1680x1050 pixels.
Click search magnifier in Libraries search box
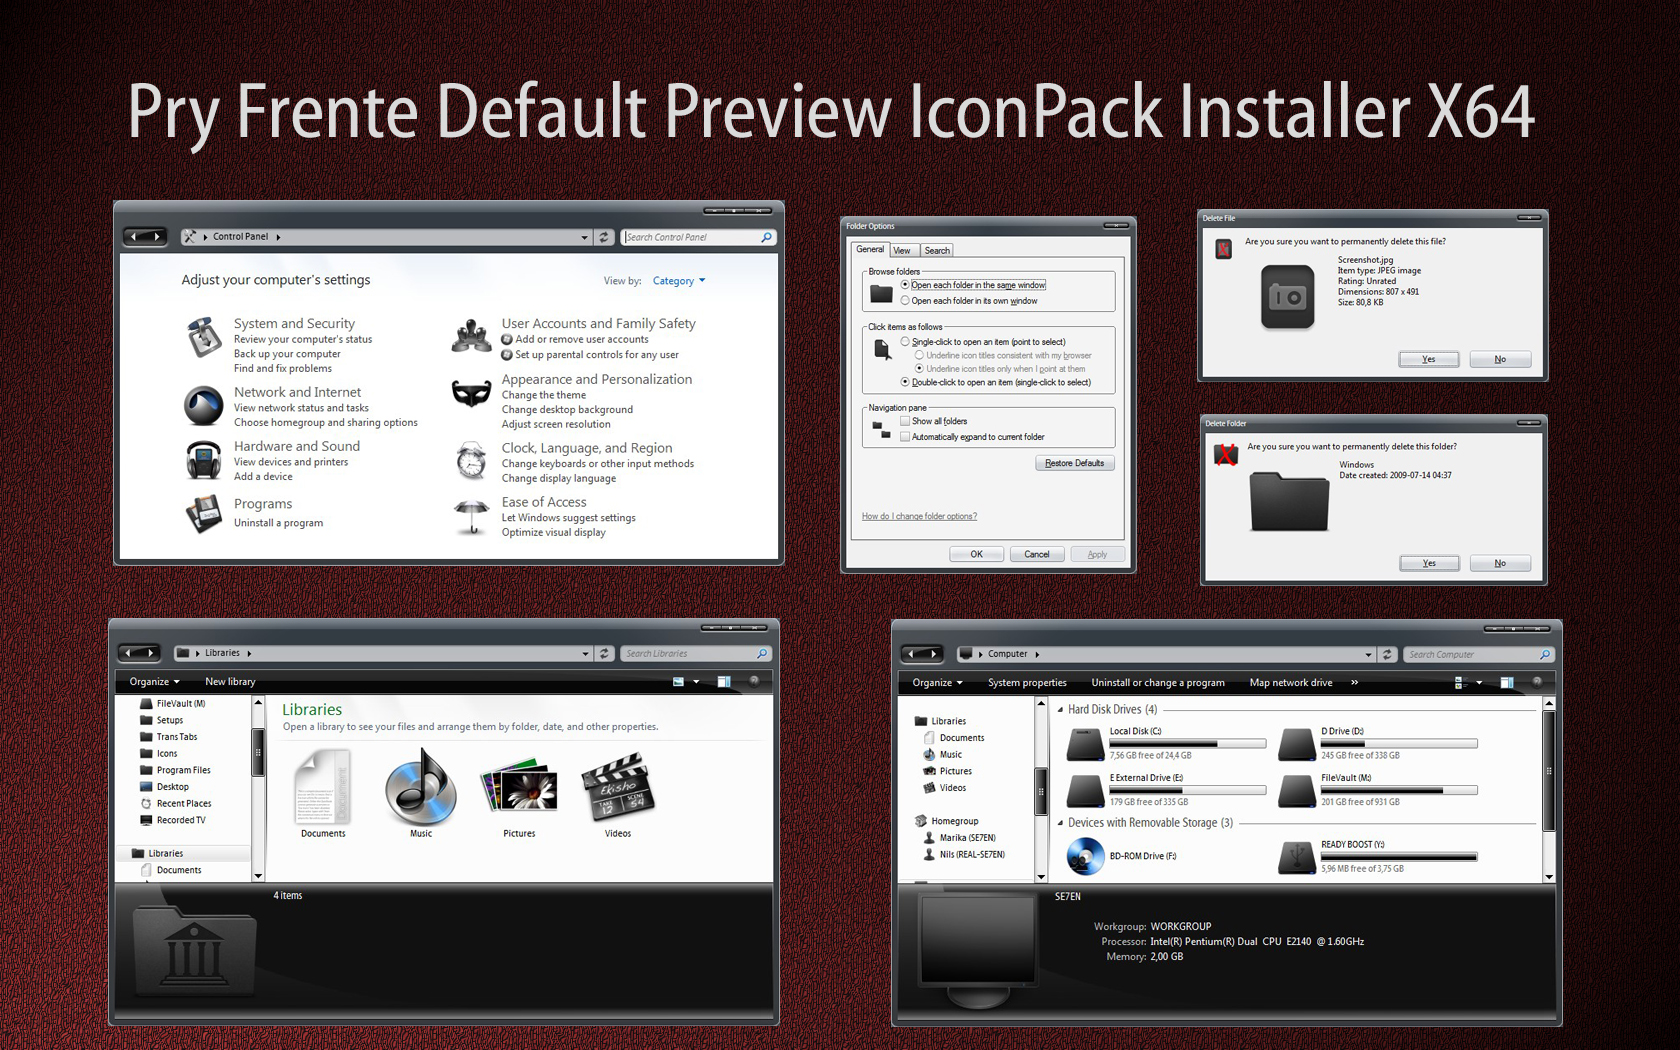[x=762, y=653]
